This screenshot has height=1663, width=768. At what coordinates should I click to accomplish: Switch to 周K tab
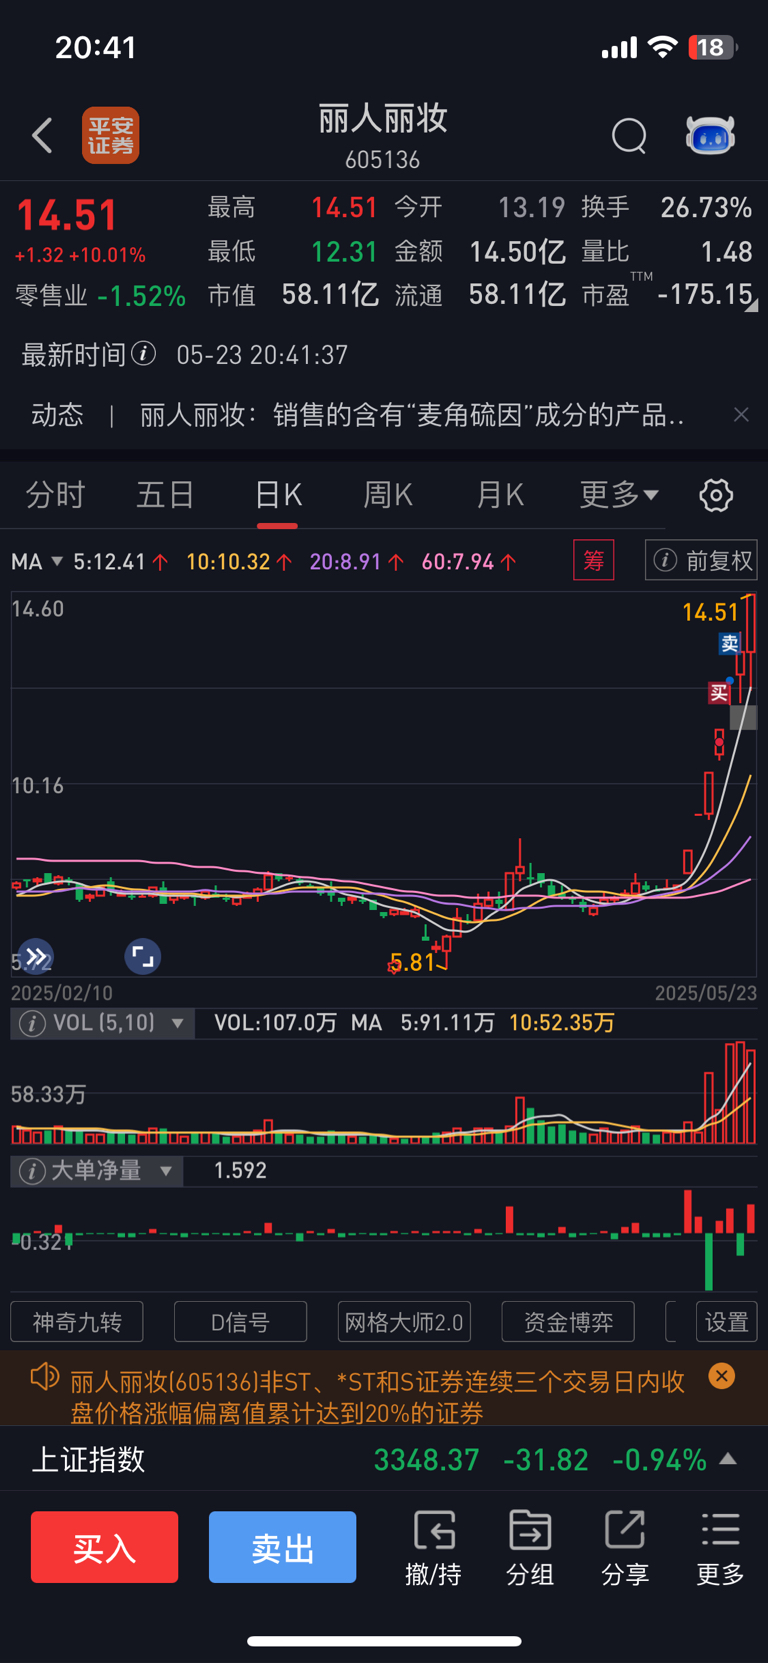(x=388, y=494)
